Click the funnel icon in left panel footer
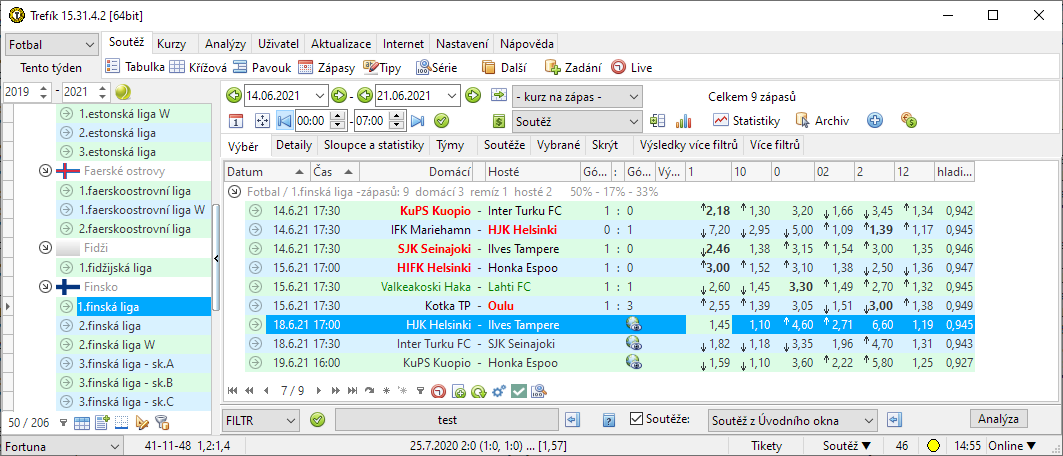Screen dimensions: 1063x456 [63, 423]
